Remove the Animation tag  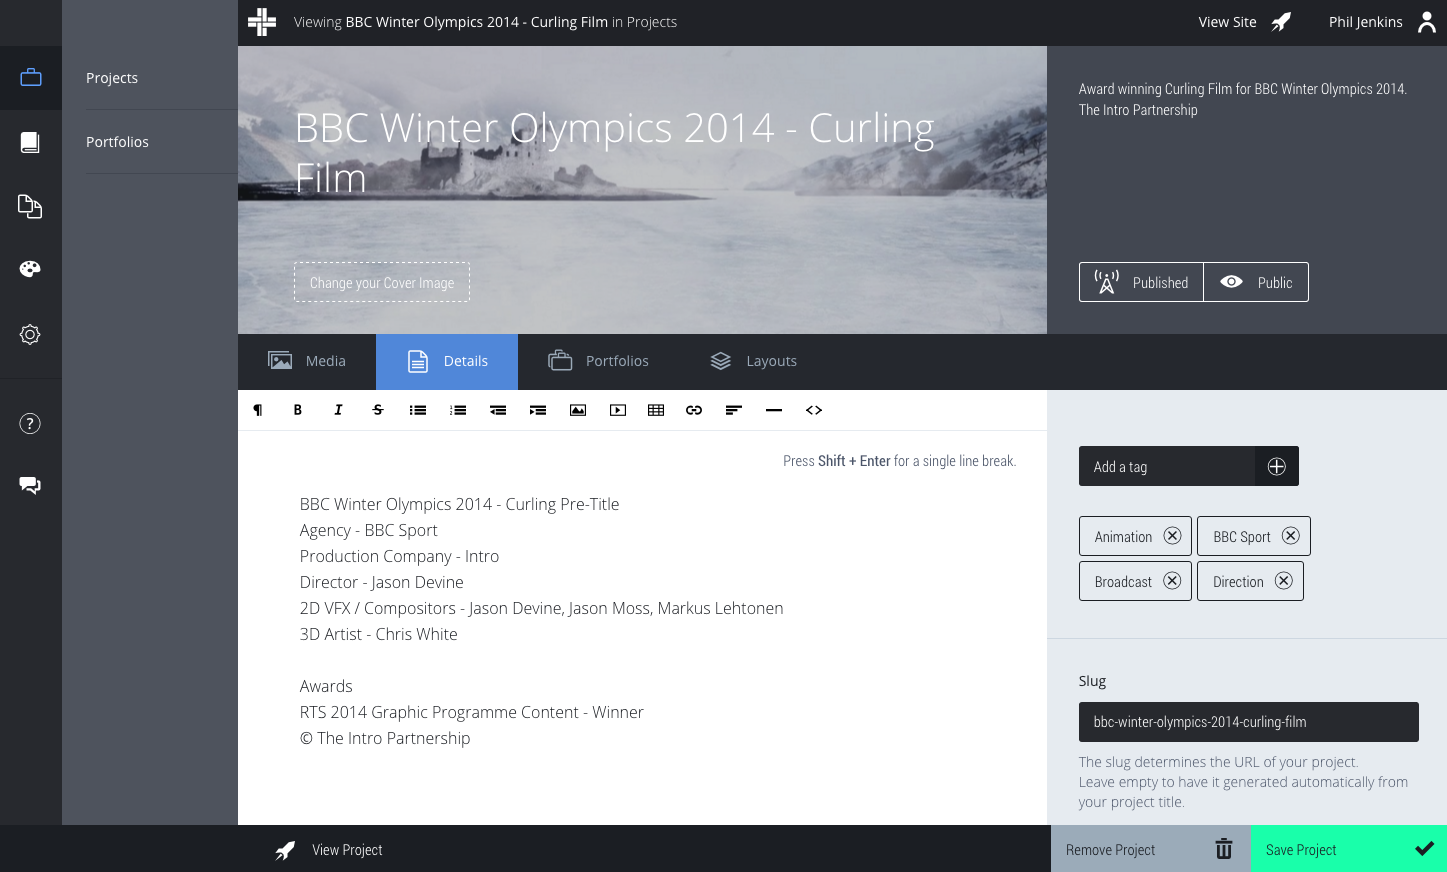(1173, 536)
